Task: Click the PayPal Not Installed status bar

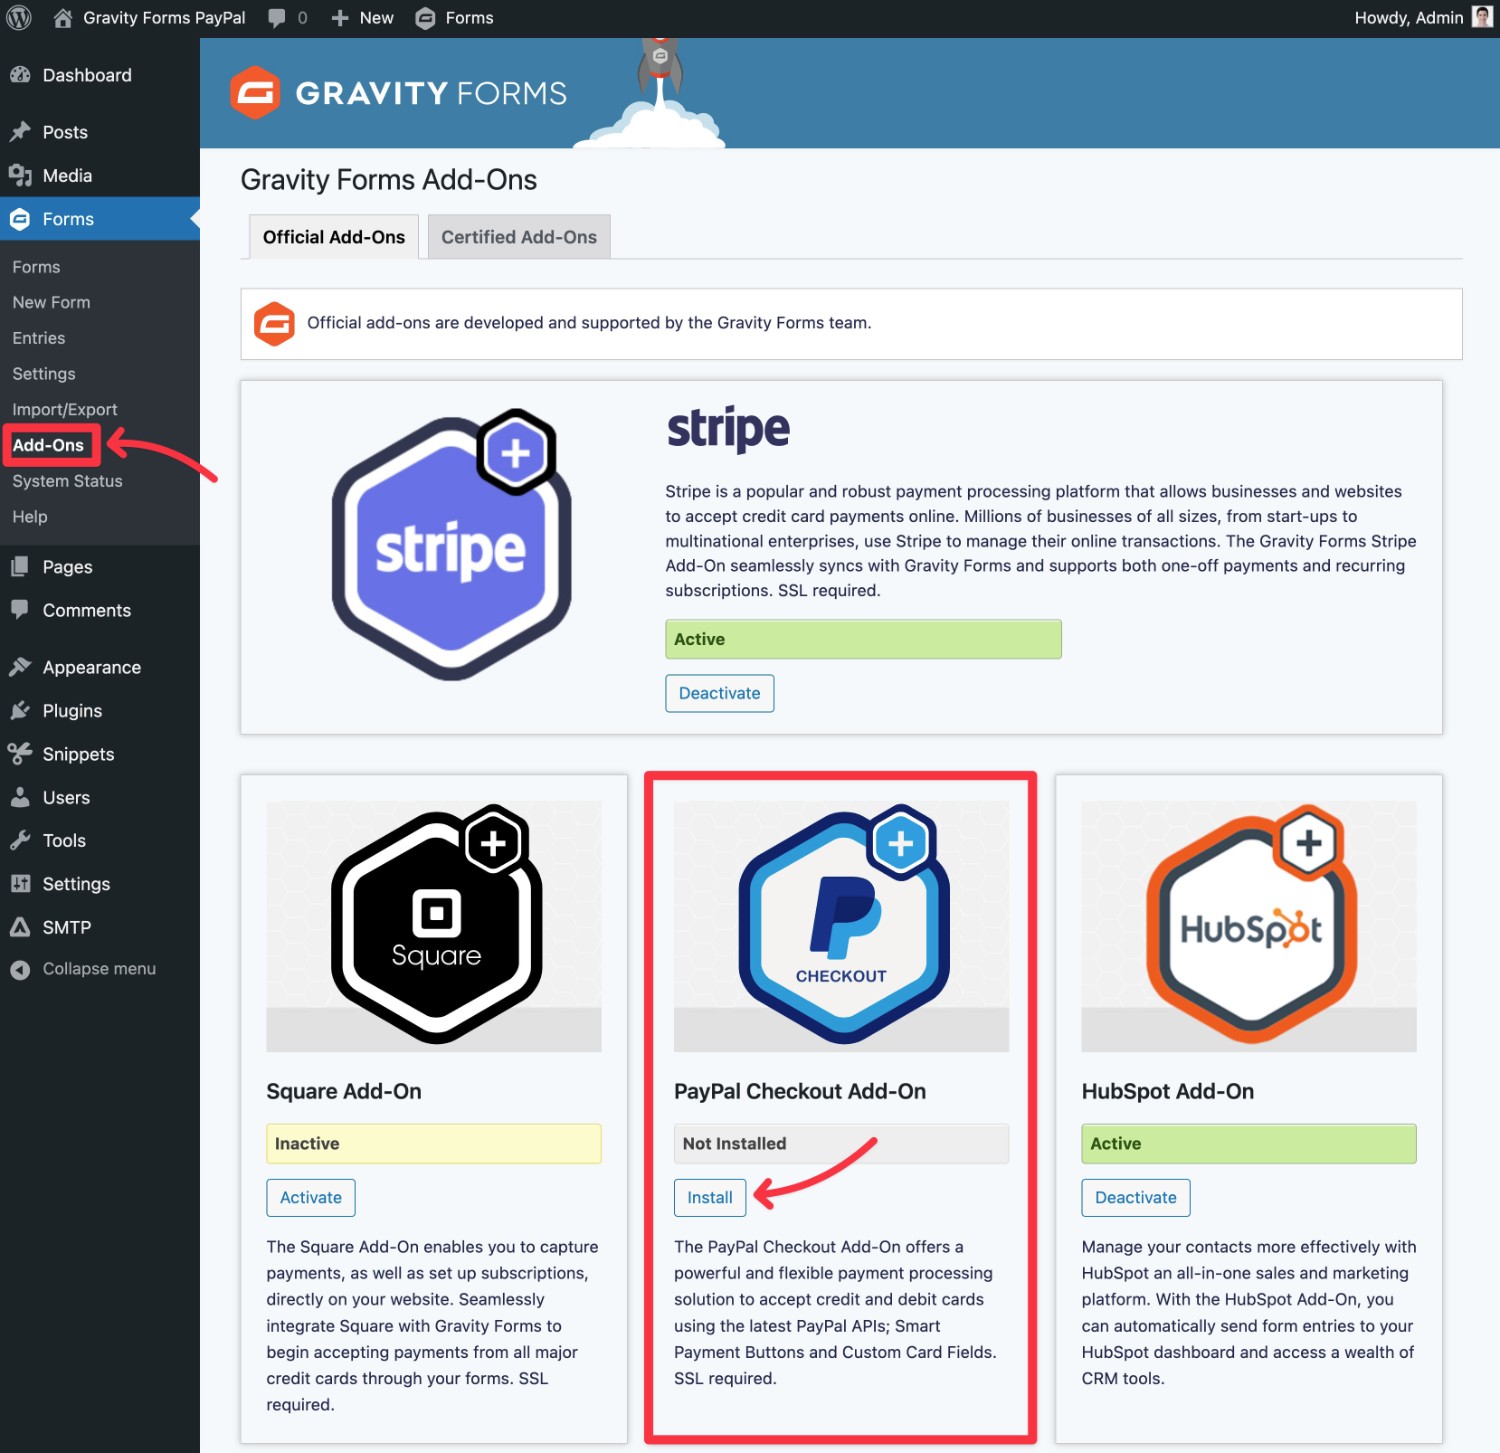Action: 841,1144
